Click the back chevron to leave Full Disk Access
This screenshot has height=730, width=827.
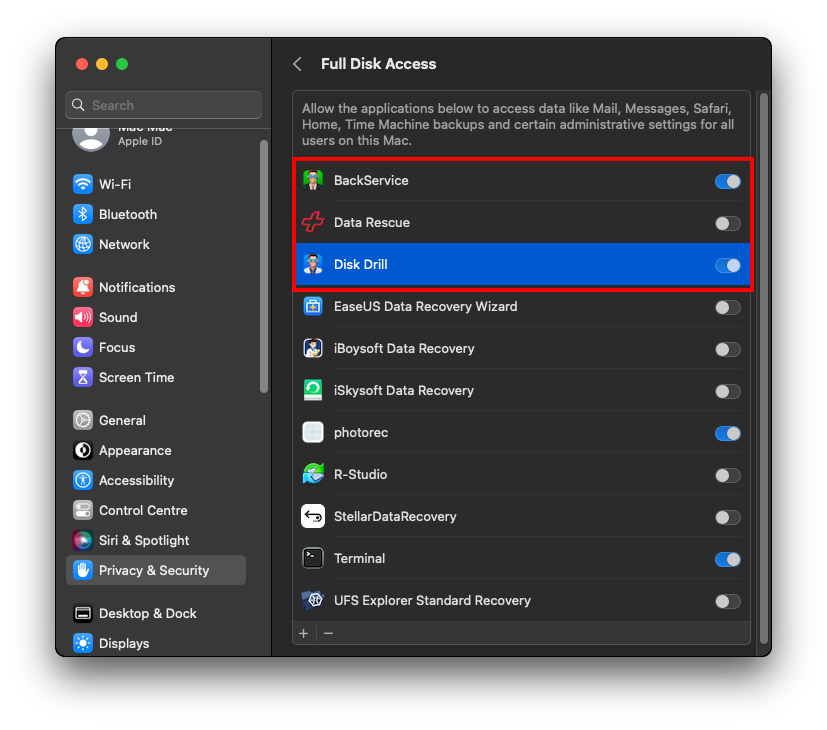[297, 63]
